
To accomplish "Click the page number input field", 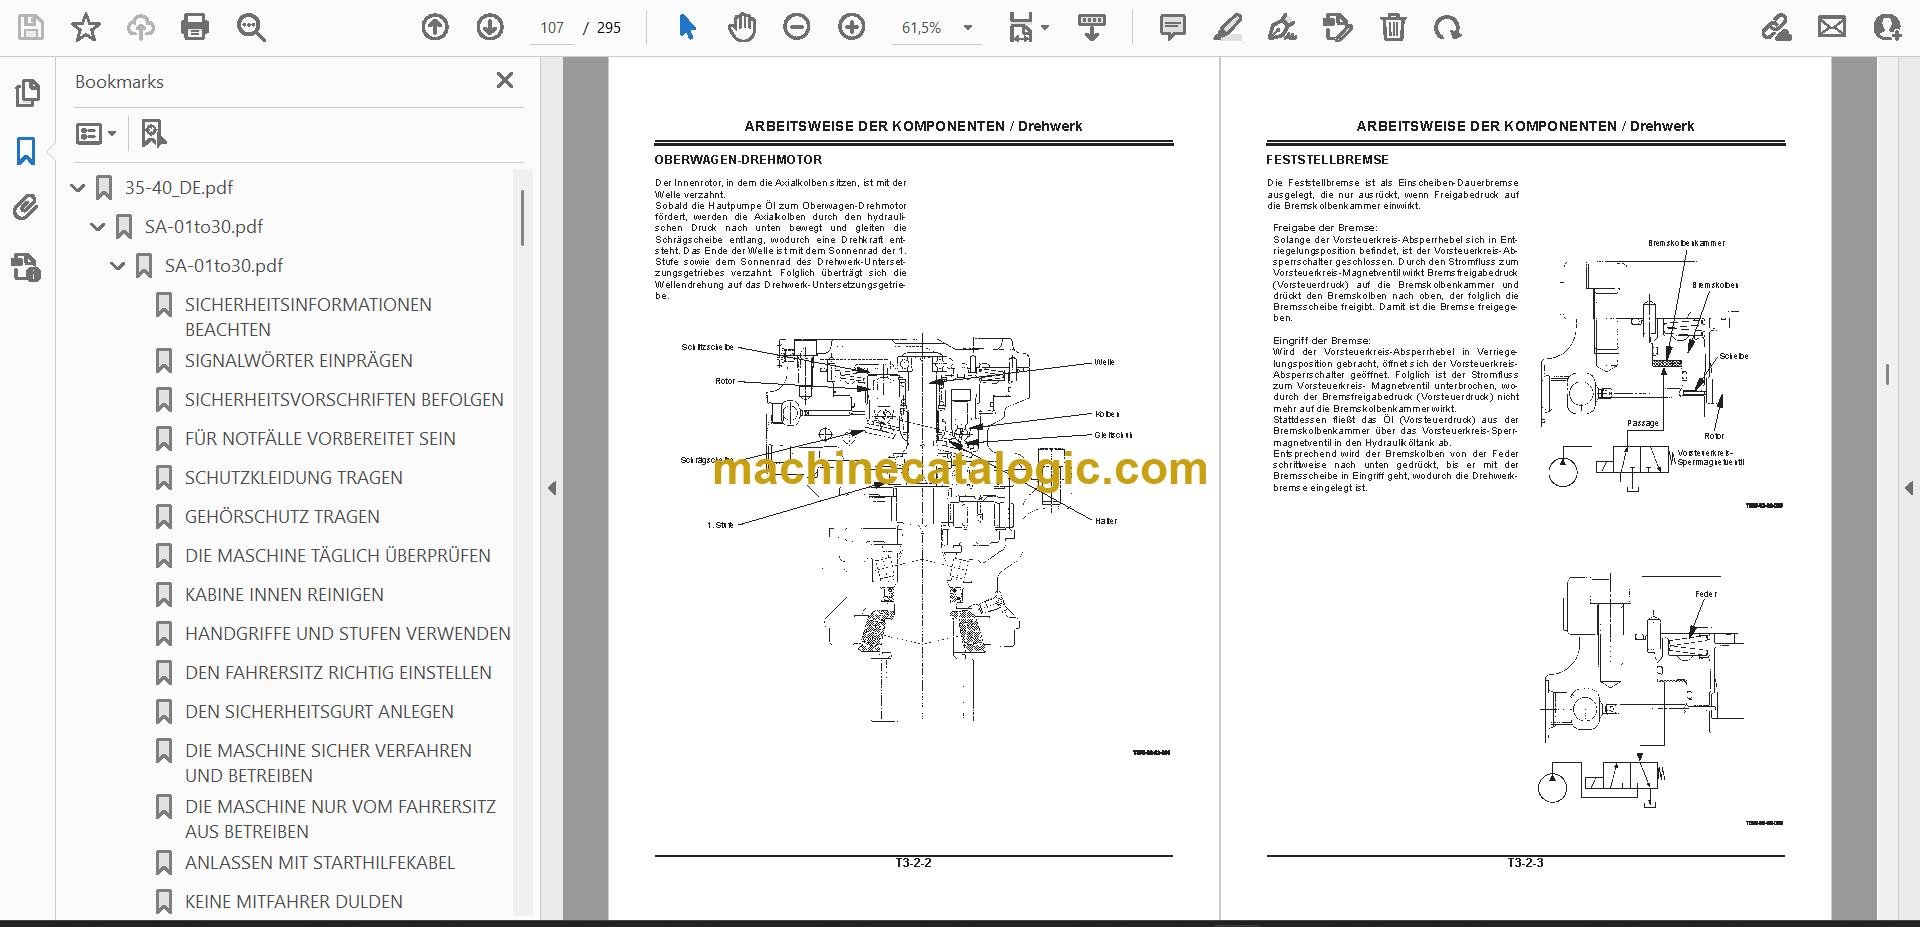I will 552,28.
